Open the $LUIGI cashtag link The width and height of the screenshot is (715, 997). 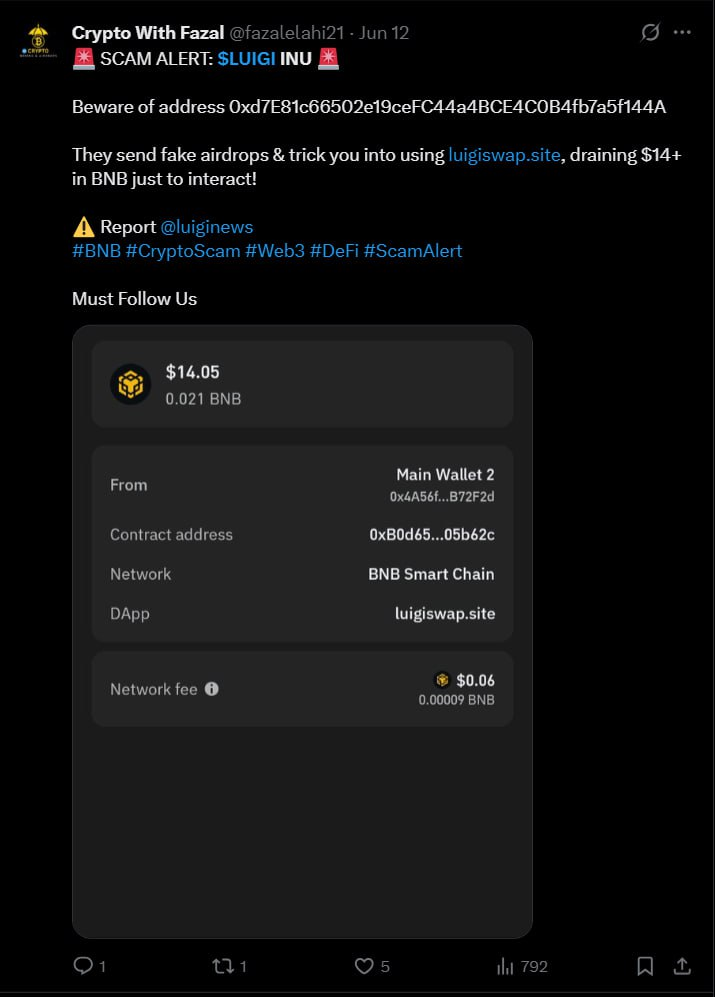(x=246, y=59)
